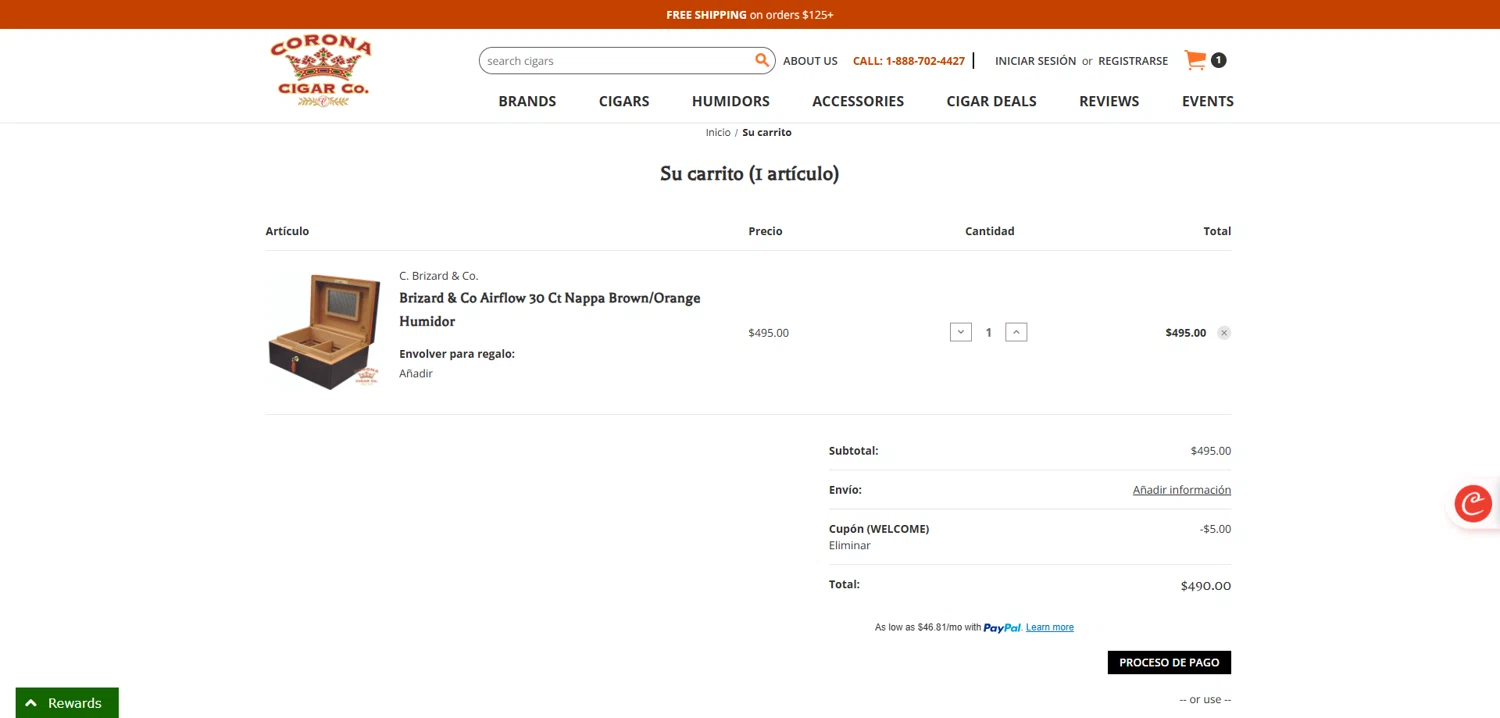The width and height of the screenshot is (1500, 718).
Task: Go to the Events page
Action: (1208, 101)
